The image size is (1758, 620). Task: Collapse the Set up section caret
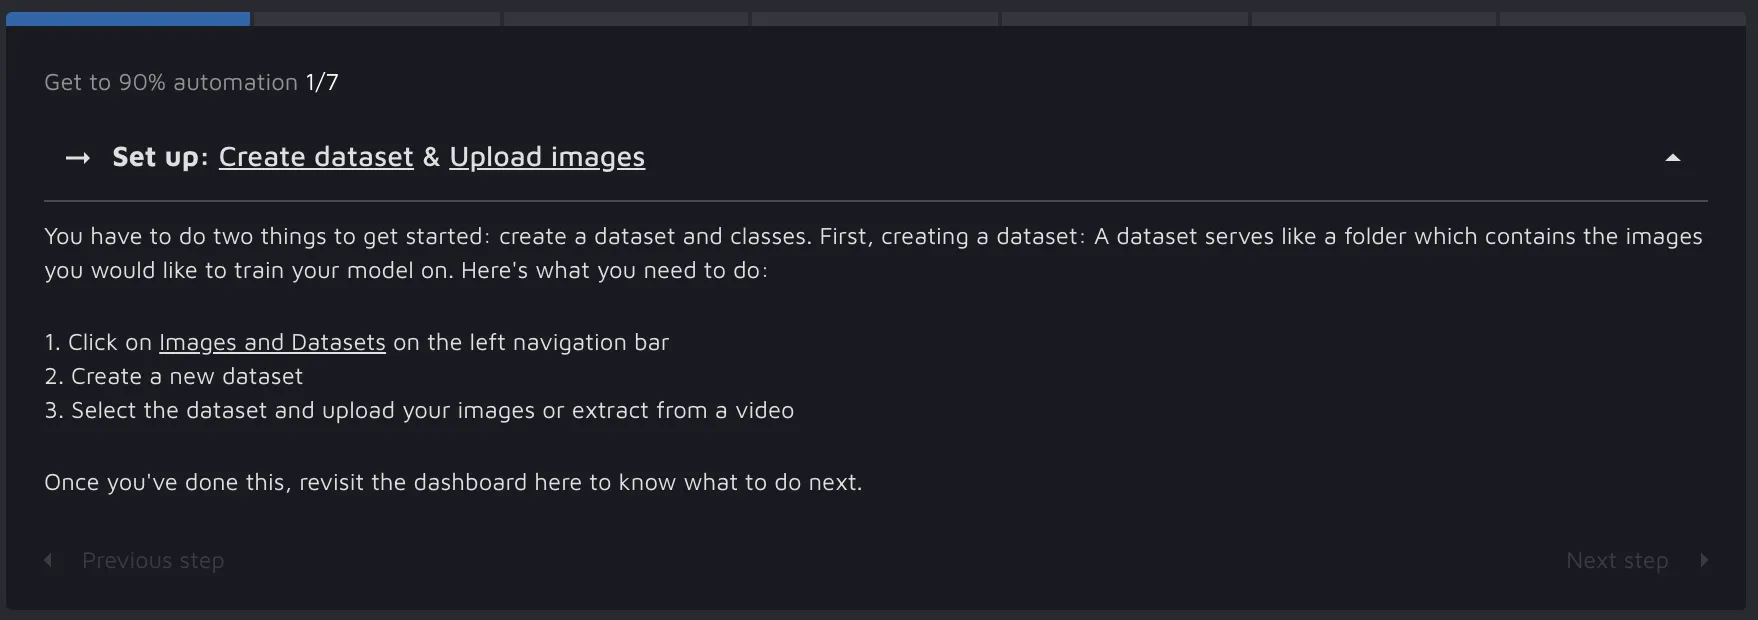coord(1672,158)
